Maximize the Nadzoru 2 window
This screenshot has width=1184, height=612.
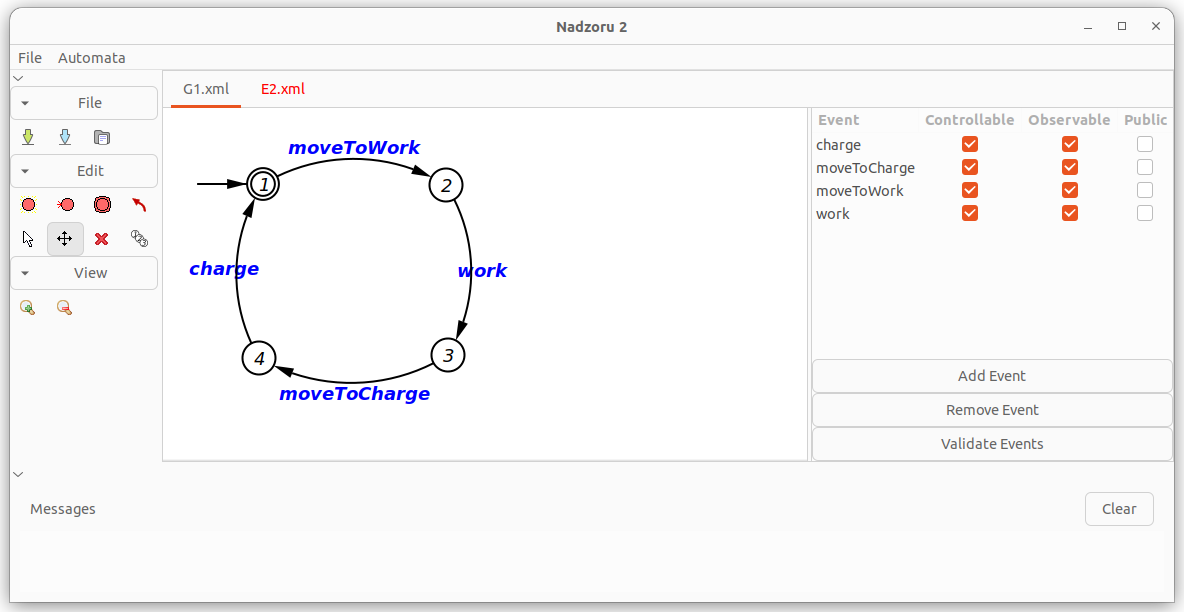1122,26
